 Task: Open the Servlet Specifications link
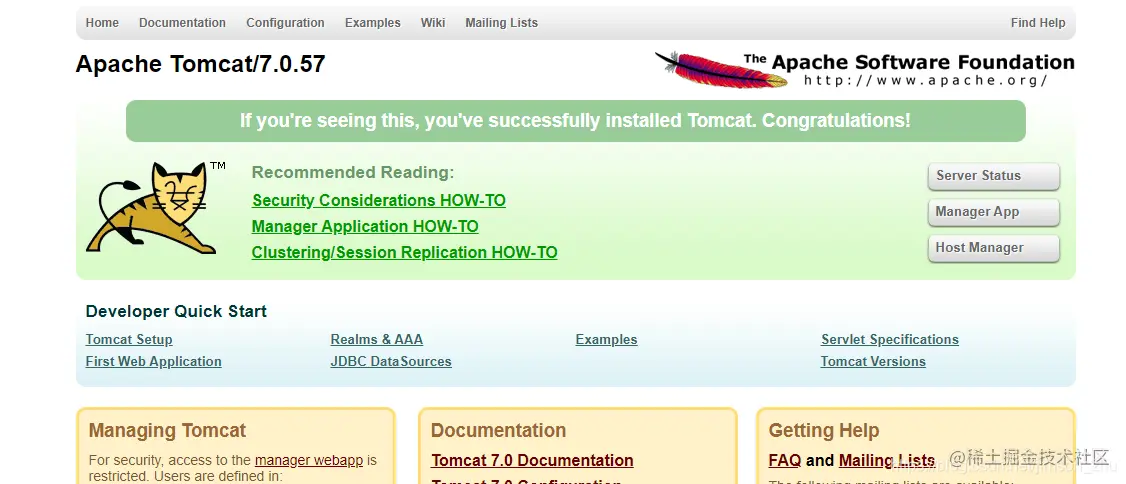click(x=890, y=340)
